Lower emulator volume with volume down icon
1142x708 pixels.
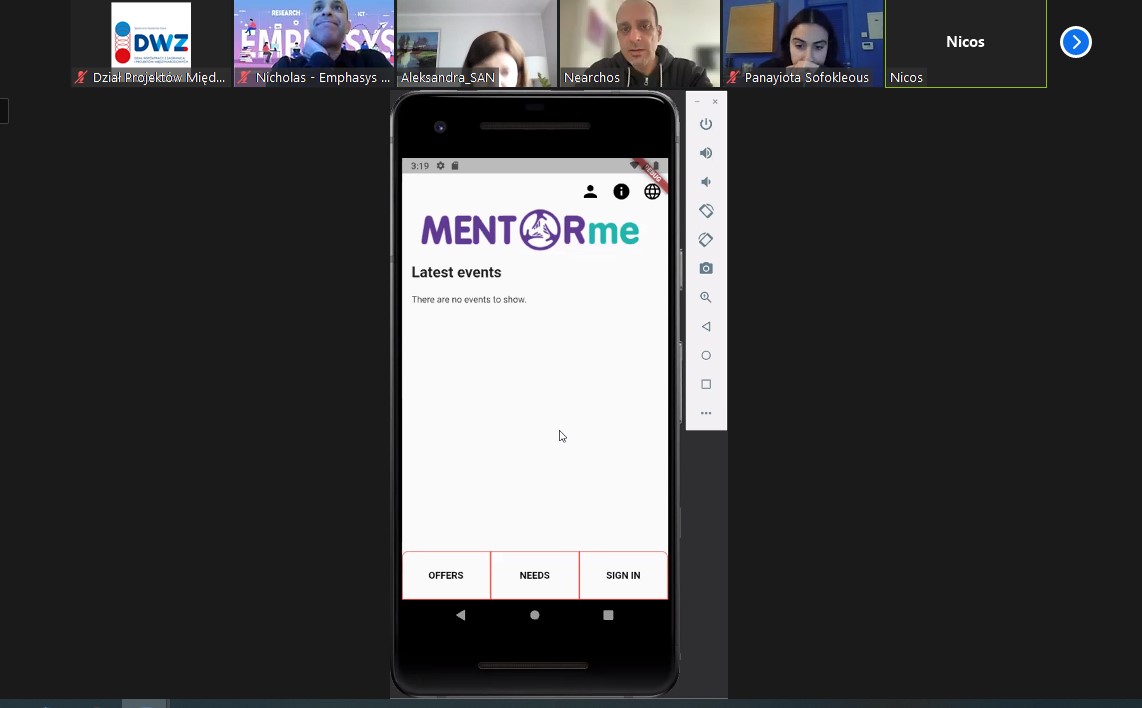pyautogui.click(x=706, y=182)
